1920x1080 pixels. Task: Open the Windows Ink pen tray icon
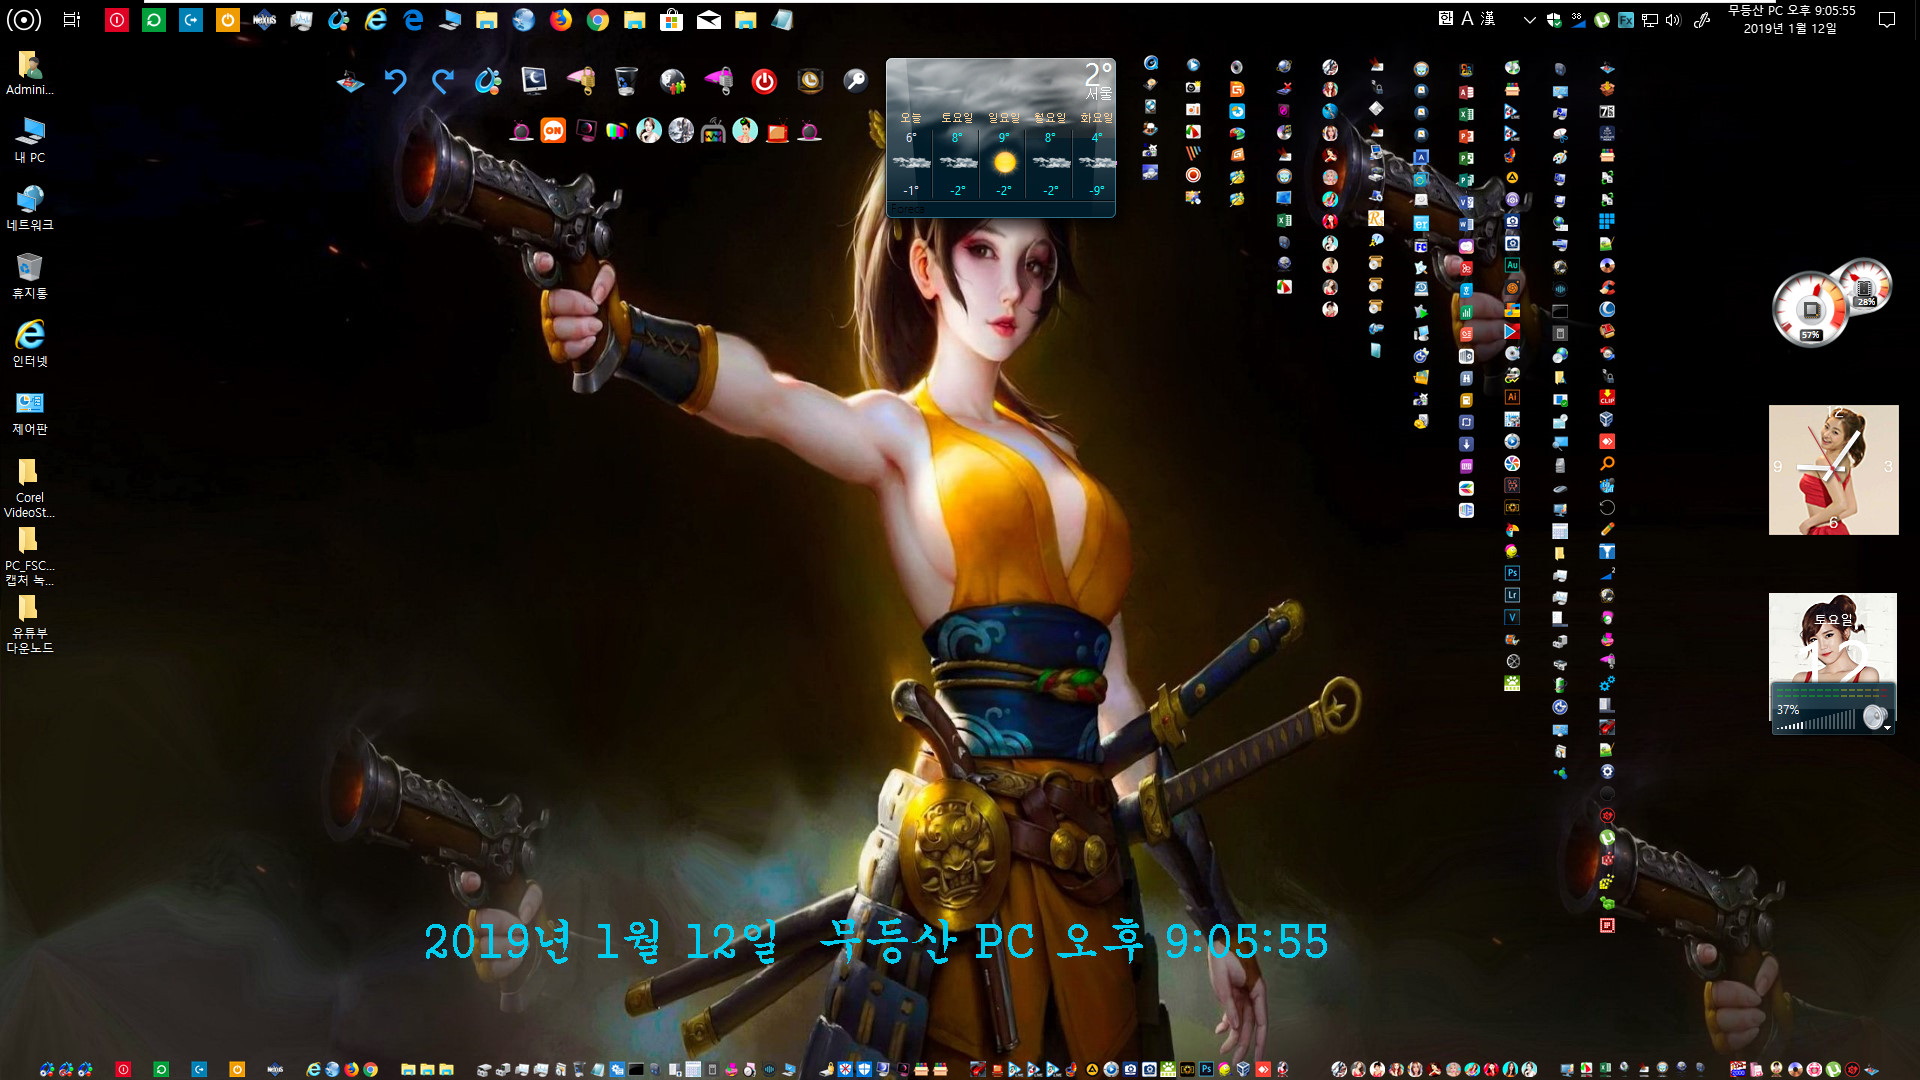[x=1702, y=19]
